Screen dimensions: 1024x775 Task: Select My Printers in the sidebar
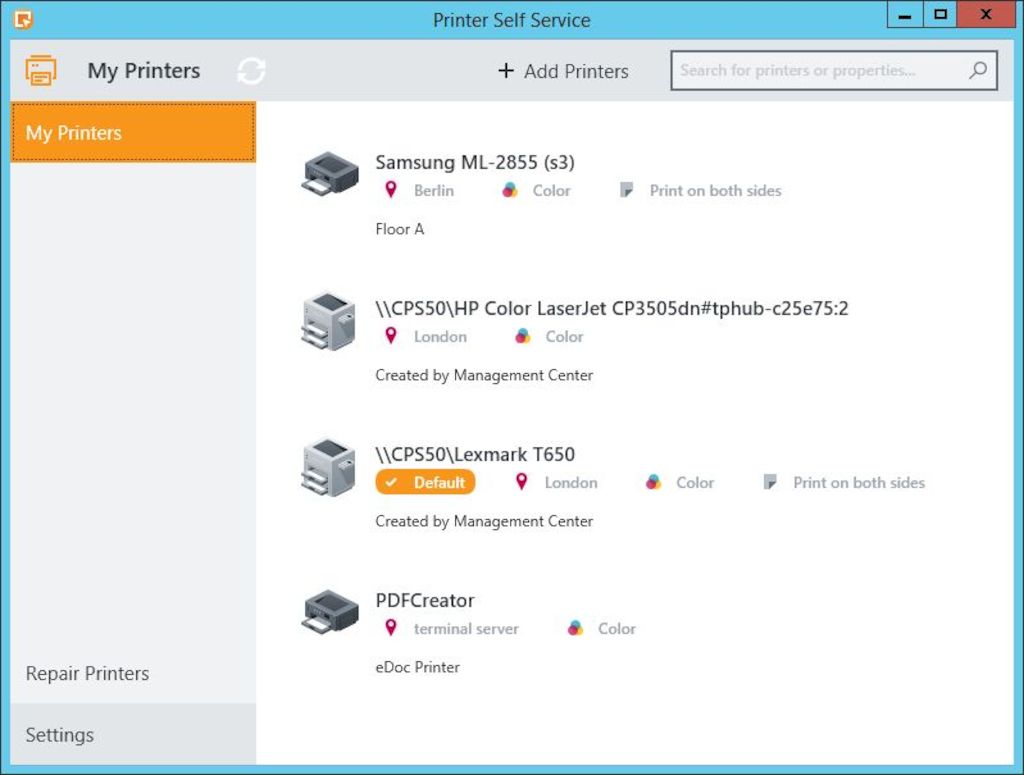133,133
